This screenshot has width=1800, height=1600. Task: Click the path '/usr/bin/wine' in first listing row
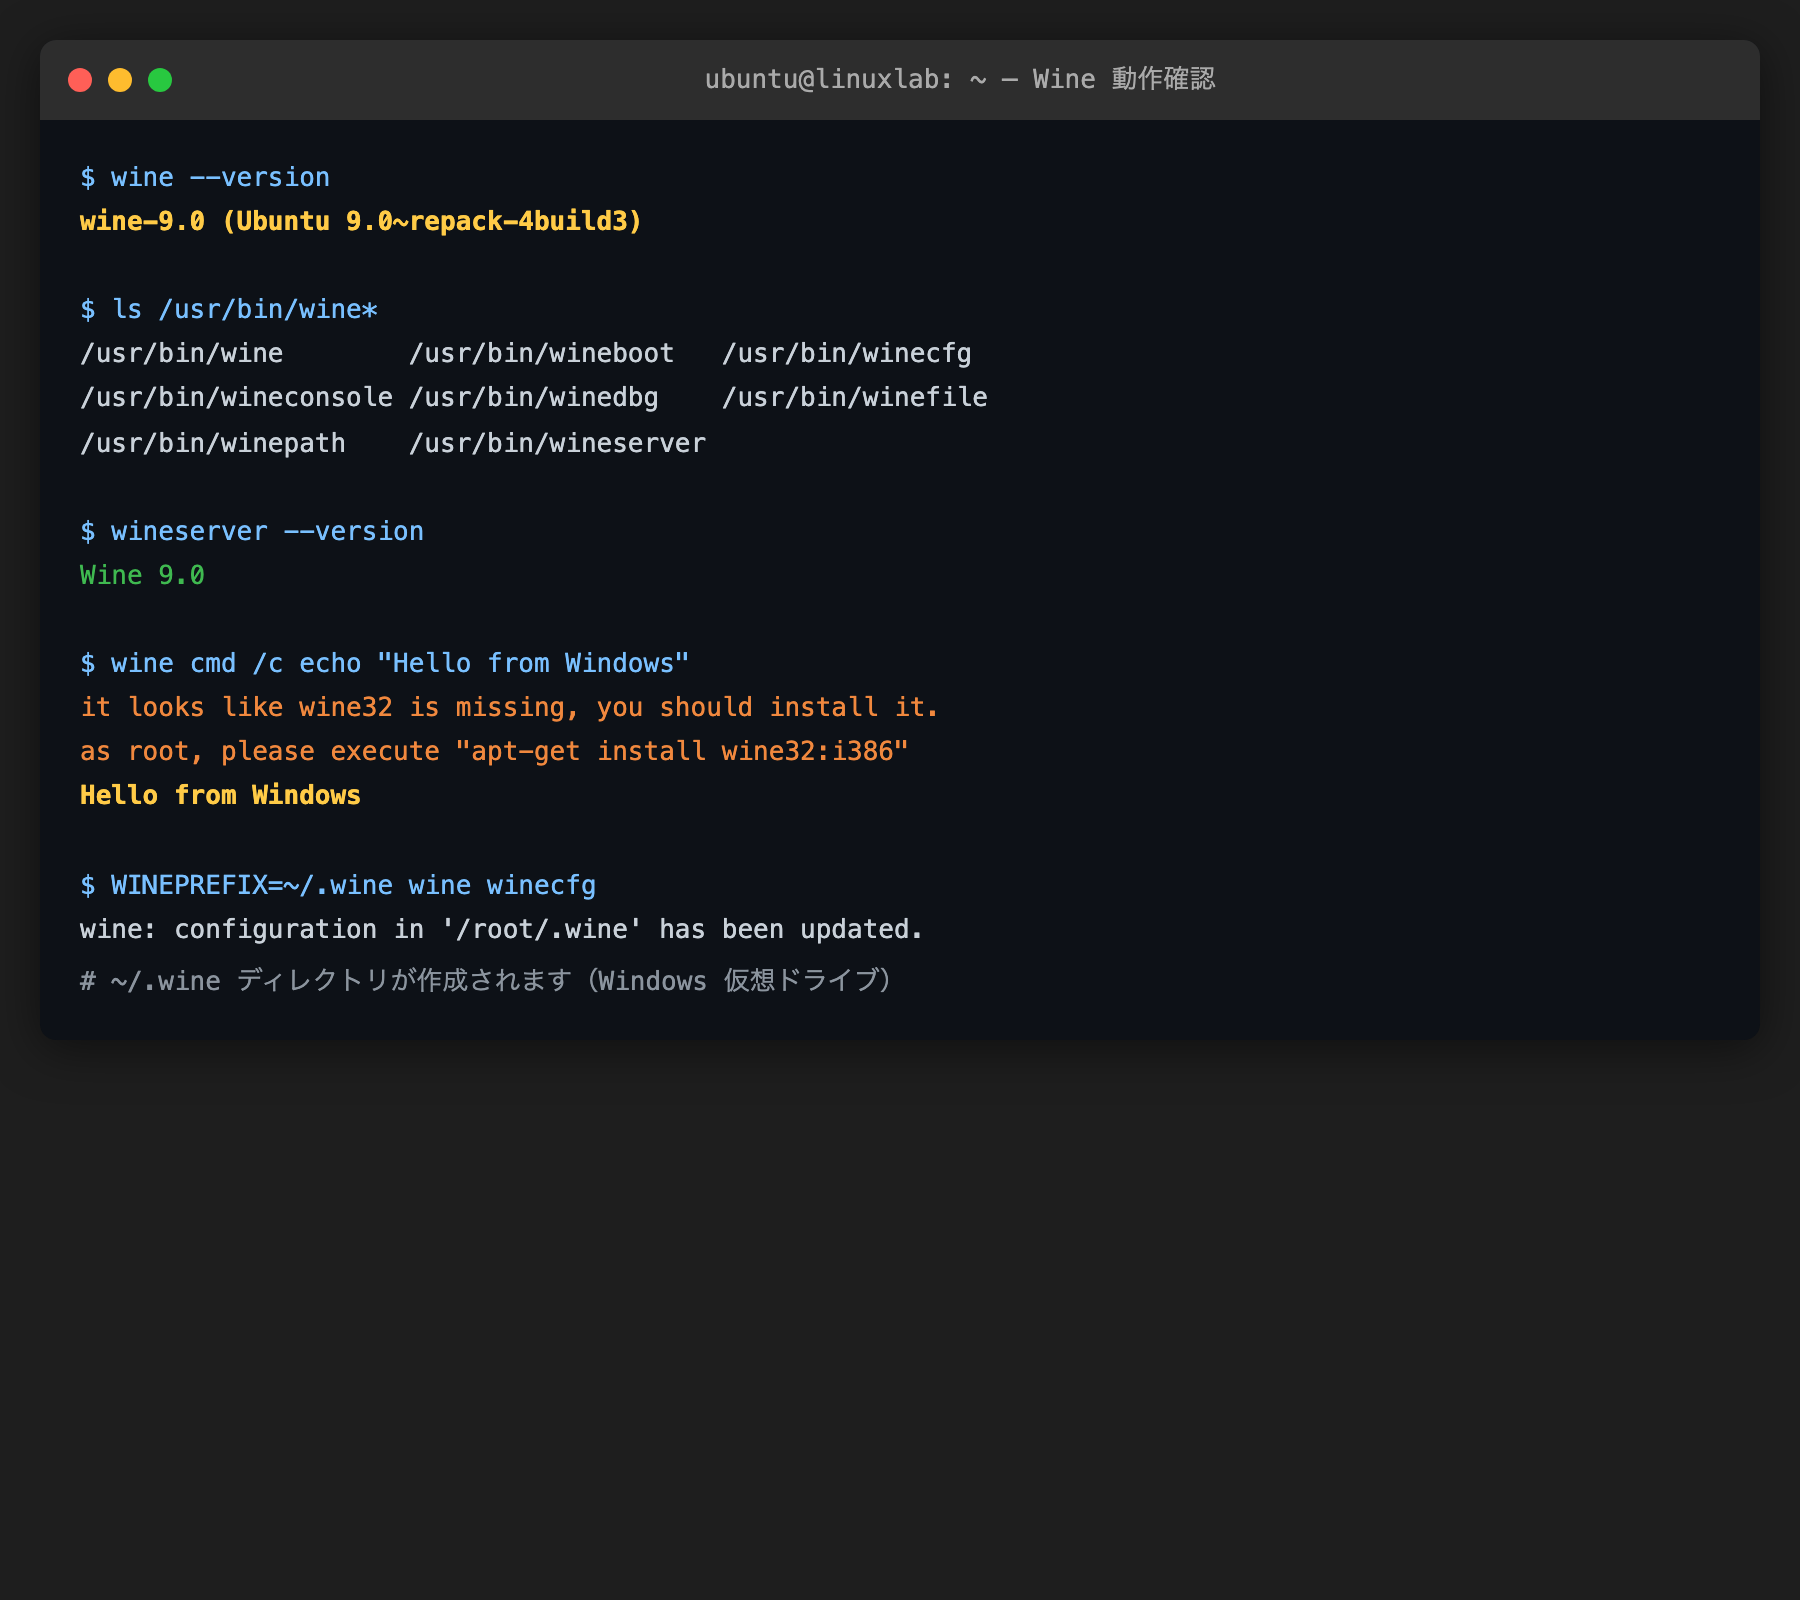tap(182, 353)
